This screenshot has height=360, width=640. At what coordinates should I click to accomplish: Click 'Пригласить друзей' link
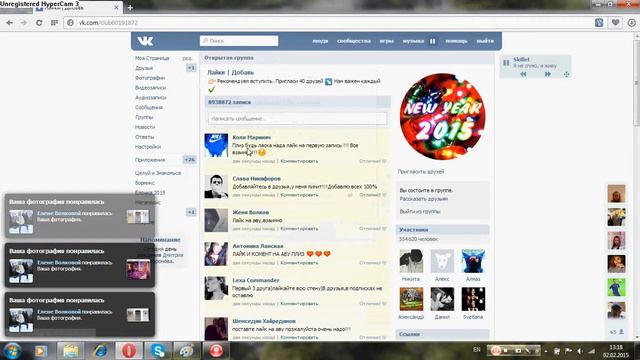click(421, 172)
